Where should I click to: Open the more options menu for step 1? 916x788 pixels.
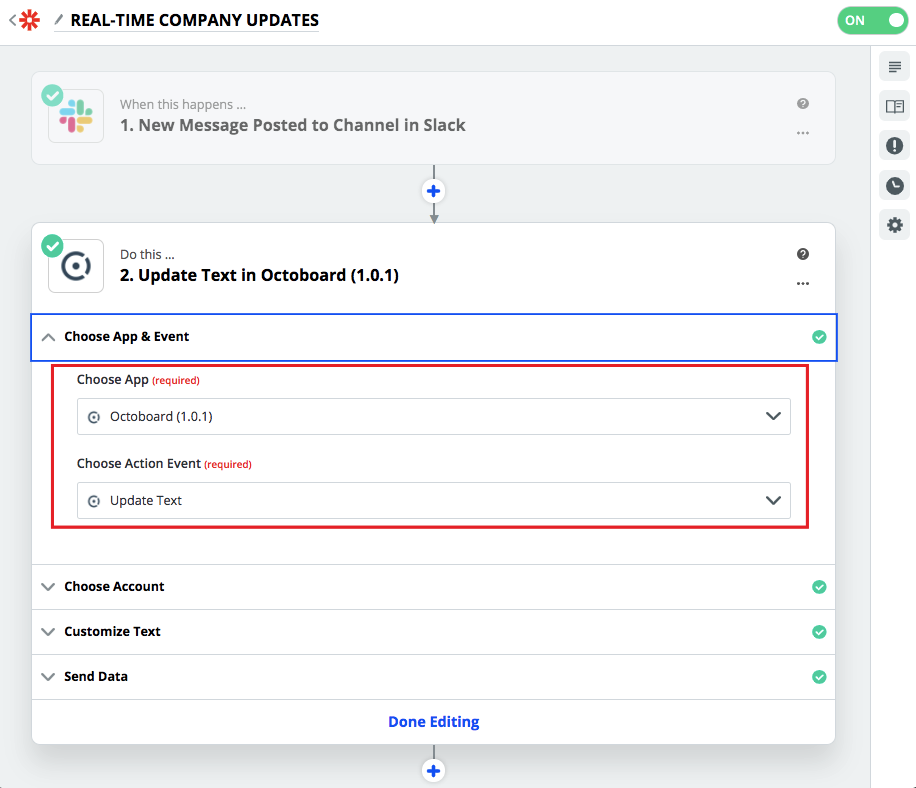point(803,133)
